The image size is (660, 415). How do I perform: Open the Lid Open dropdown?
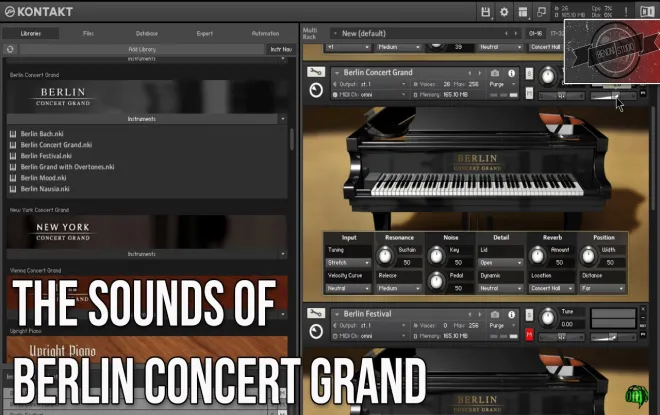click(500, 263)
